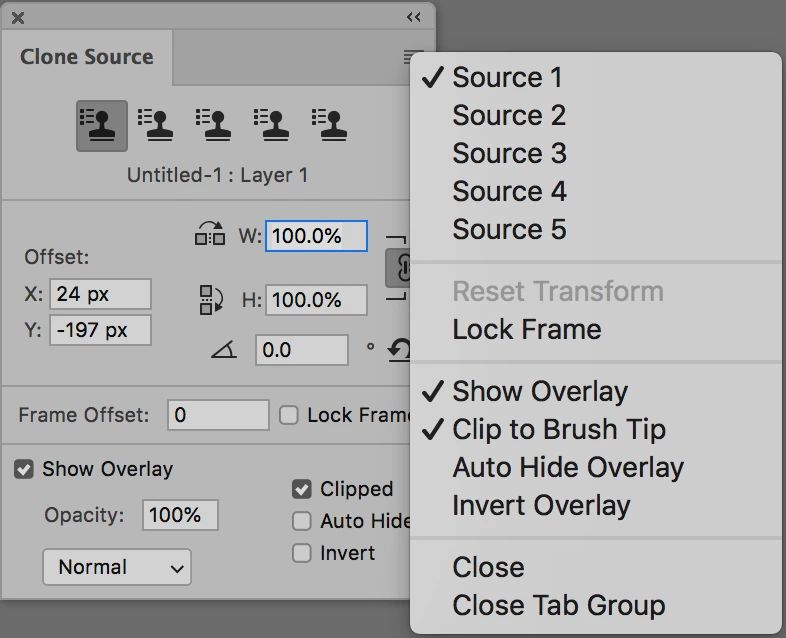Open the Normal blend mode dropdown
The width and height of the screenshot is (786, 638).
(x=117, y=567)
